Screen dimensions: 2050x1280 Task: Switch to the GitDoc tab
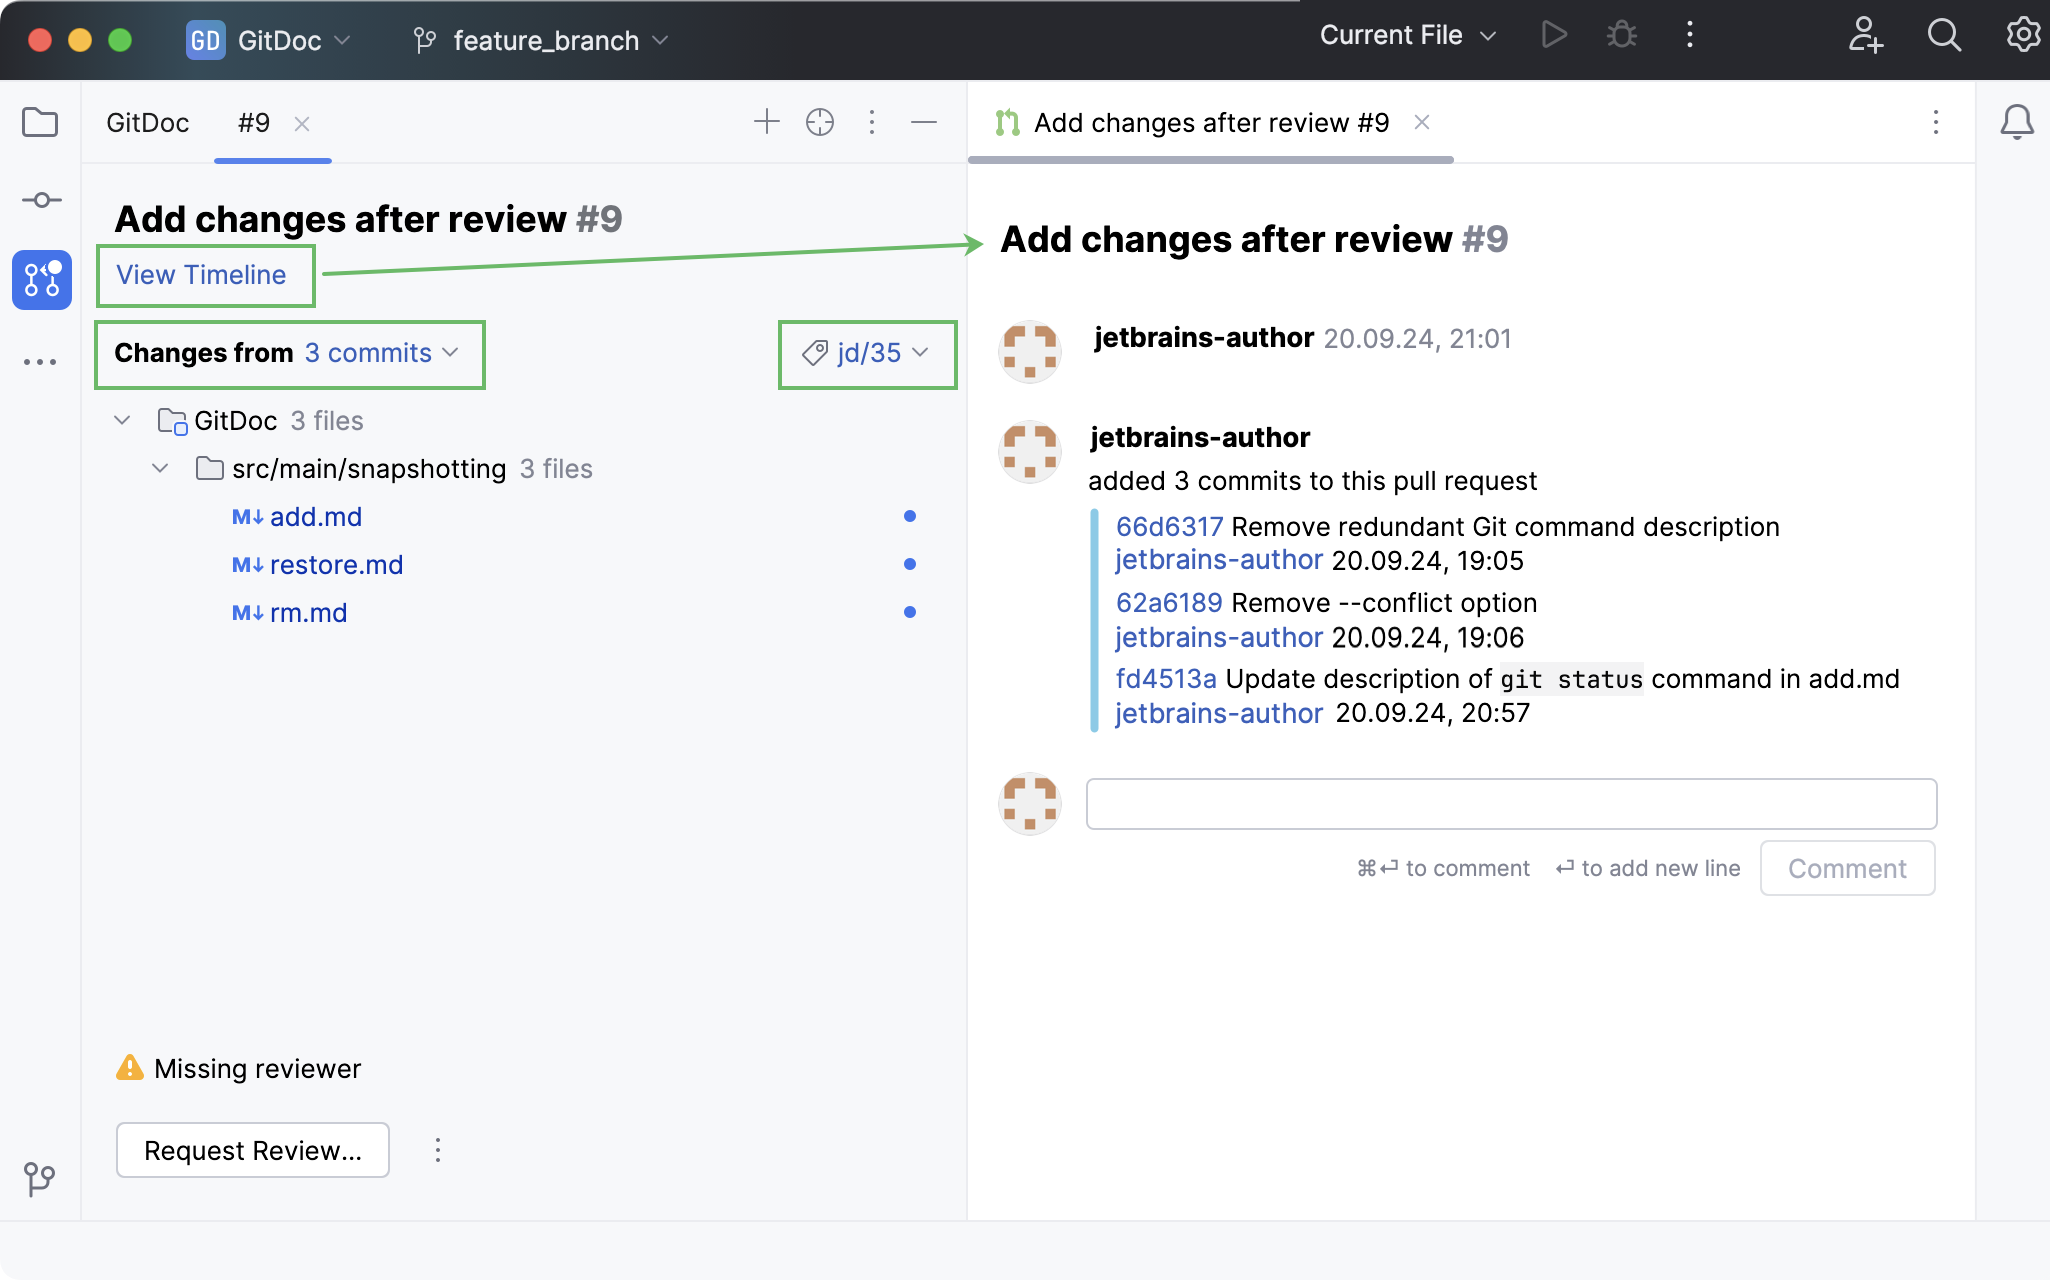click(x=147, y=122)
